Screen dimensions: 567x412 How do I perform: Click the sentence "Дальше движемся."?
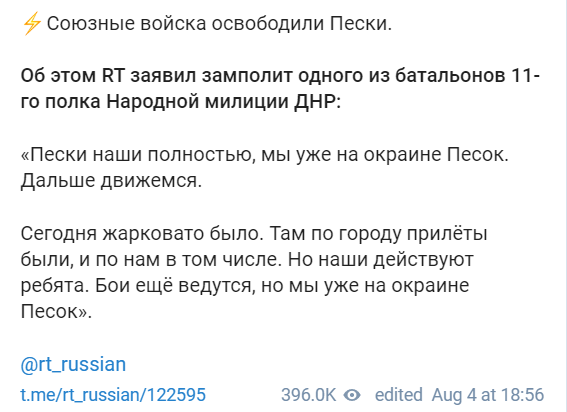(111, 180)
